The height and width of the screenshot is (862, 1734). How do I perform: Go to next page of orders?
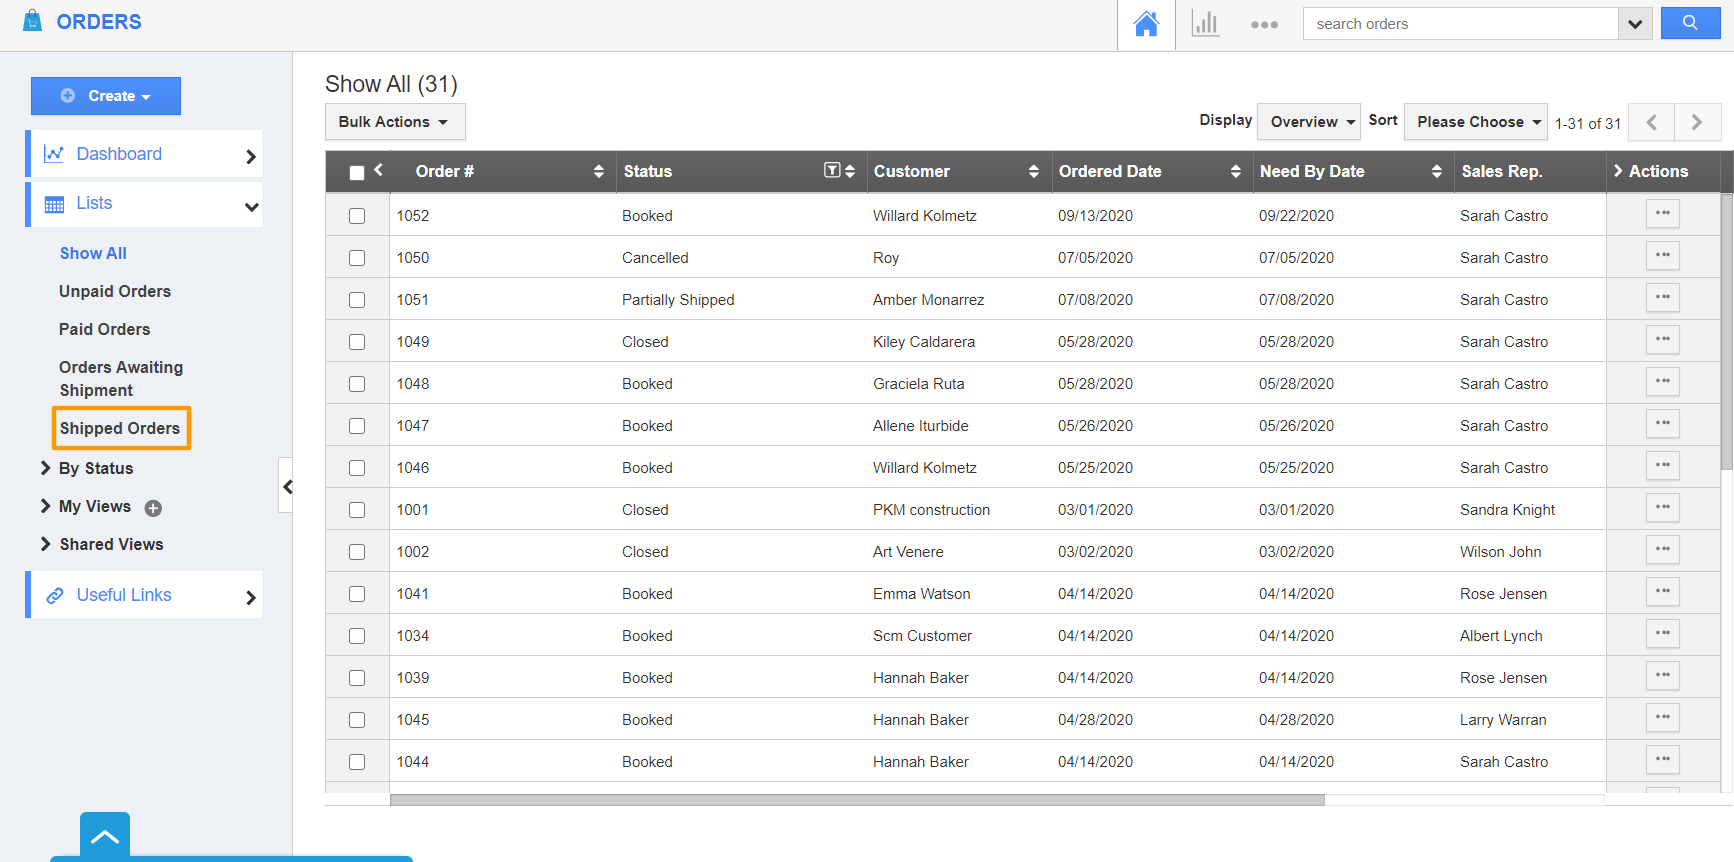pyautogui.click(x=1697, y=122)
